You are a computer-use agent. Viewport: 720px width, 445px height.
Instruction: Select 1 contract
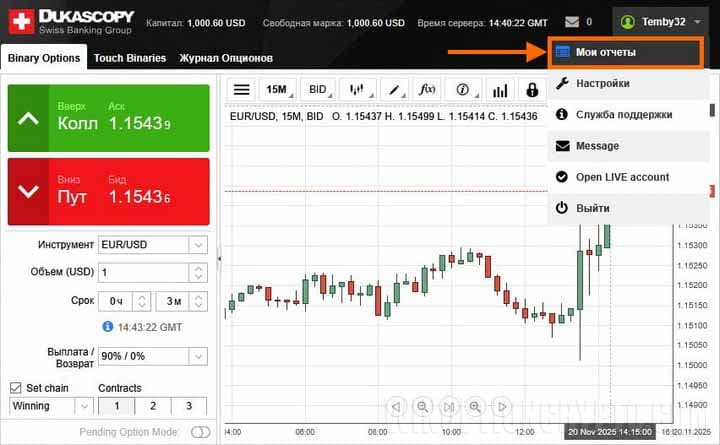[117, 406]
